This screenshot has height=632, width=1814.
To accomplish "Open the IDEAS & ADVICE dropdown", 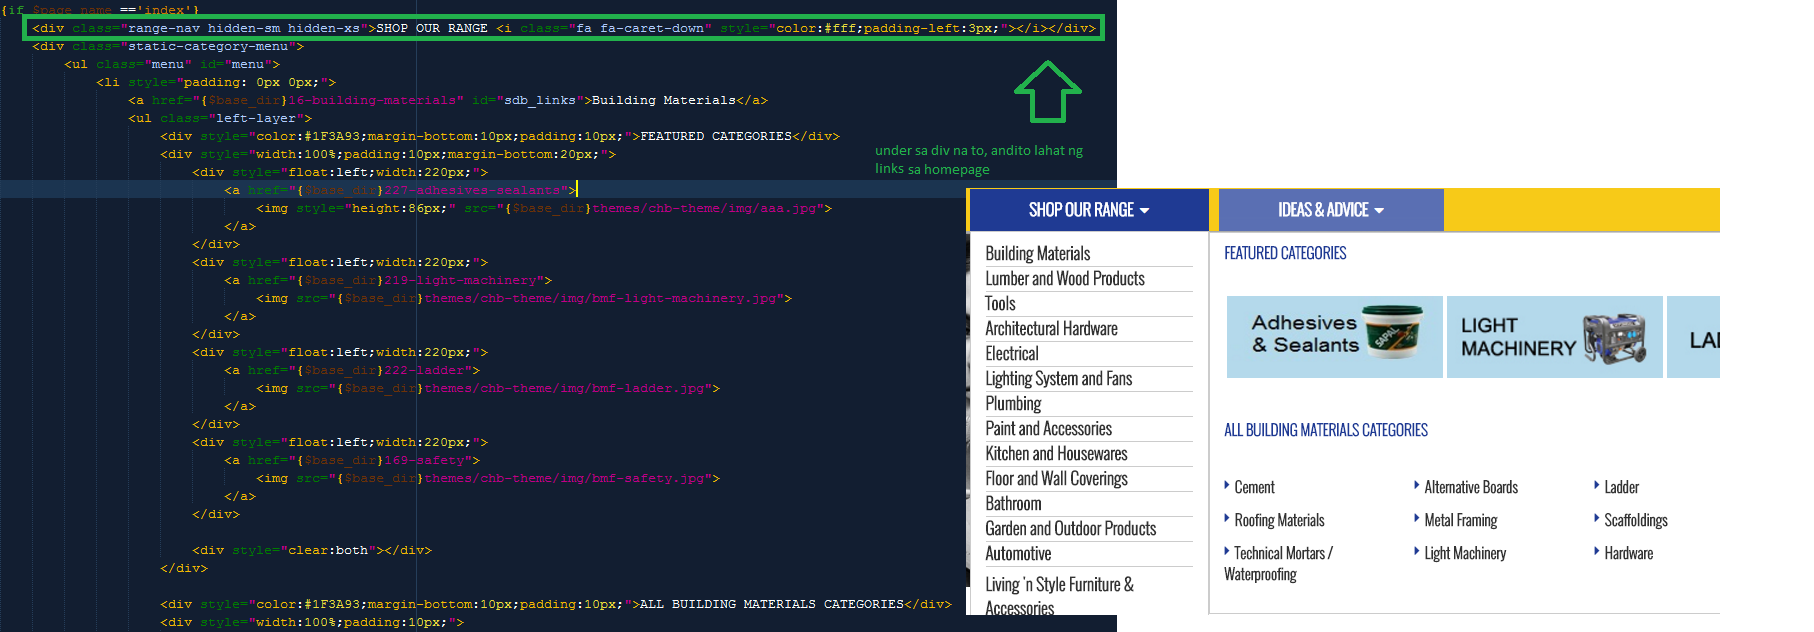I will 1330,210.
